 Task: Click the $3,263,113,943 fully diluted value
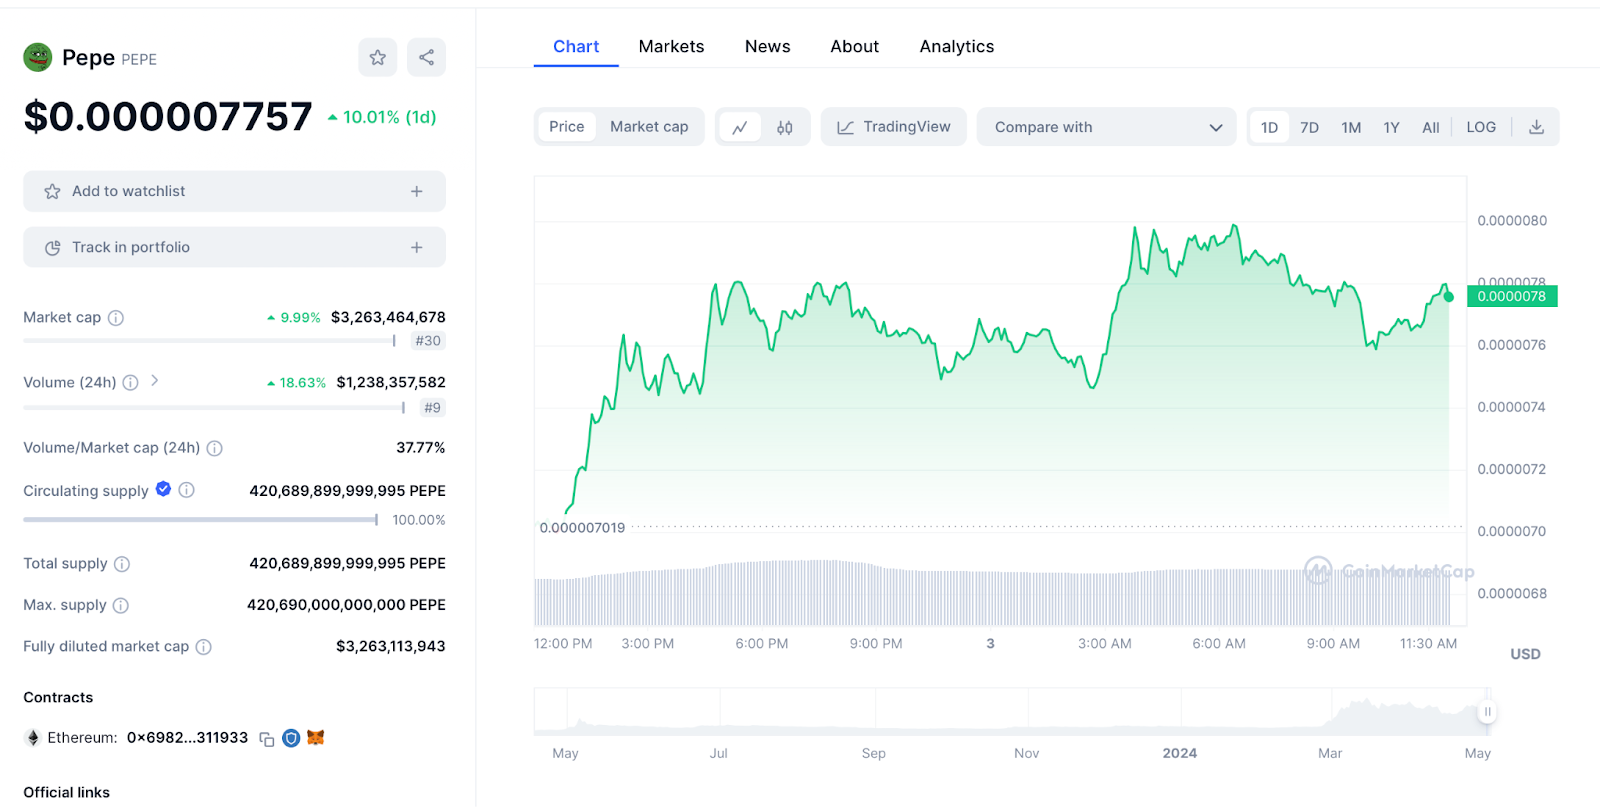(391, 647)
